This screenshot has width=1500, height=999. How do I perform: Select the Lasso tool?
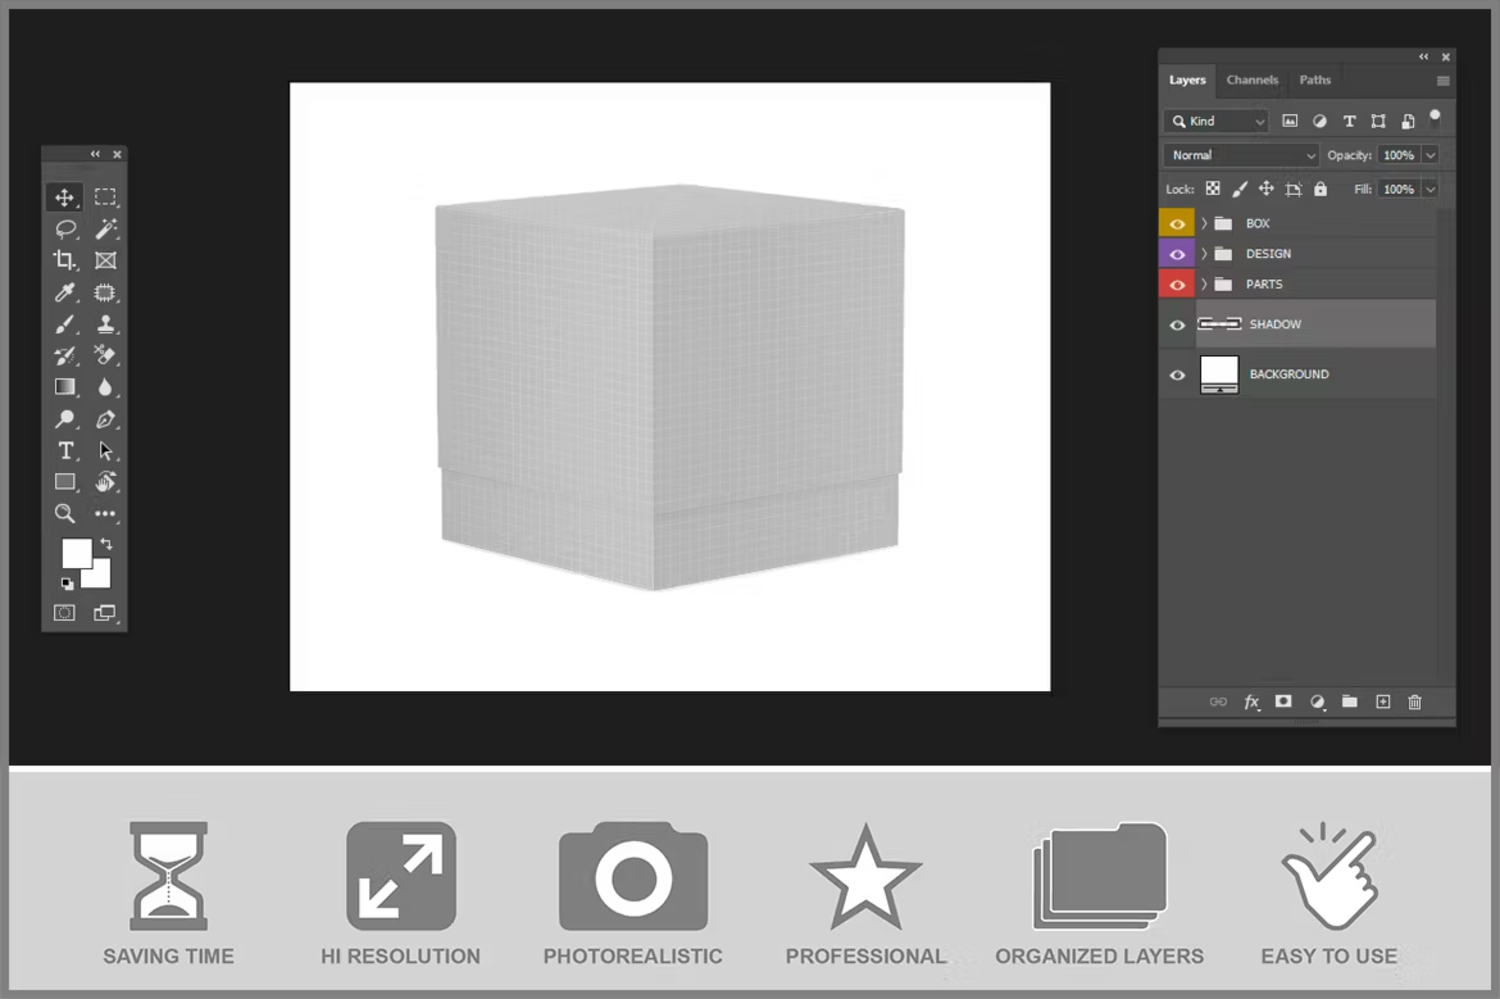pyautogui.click(x=65, y=229)
